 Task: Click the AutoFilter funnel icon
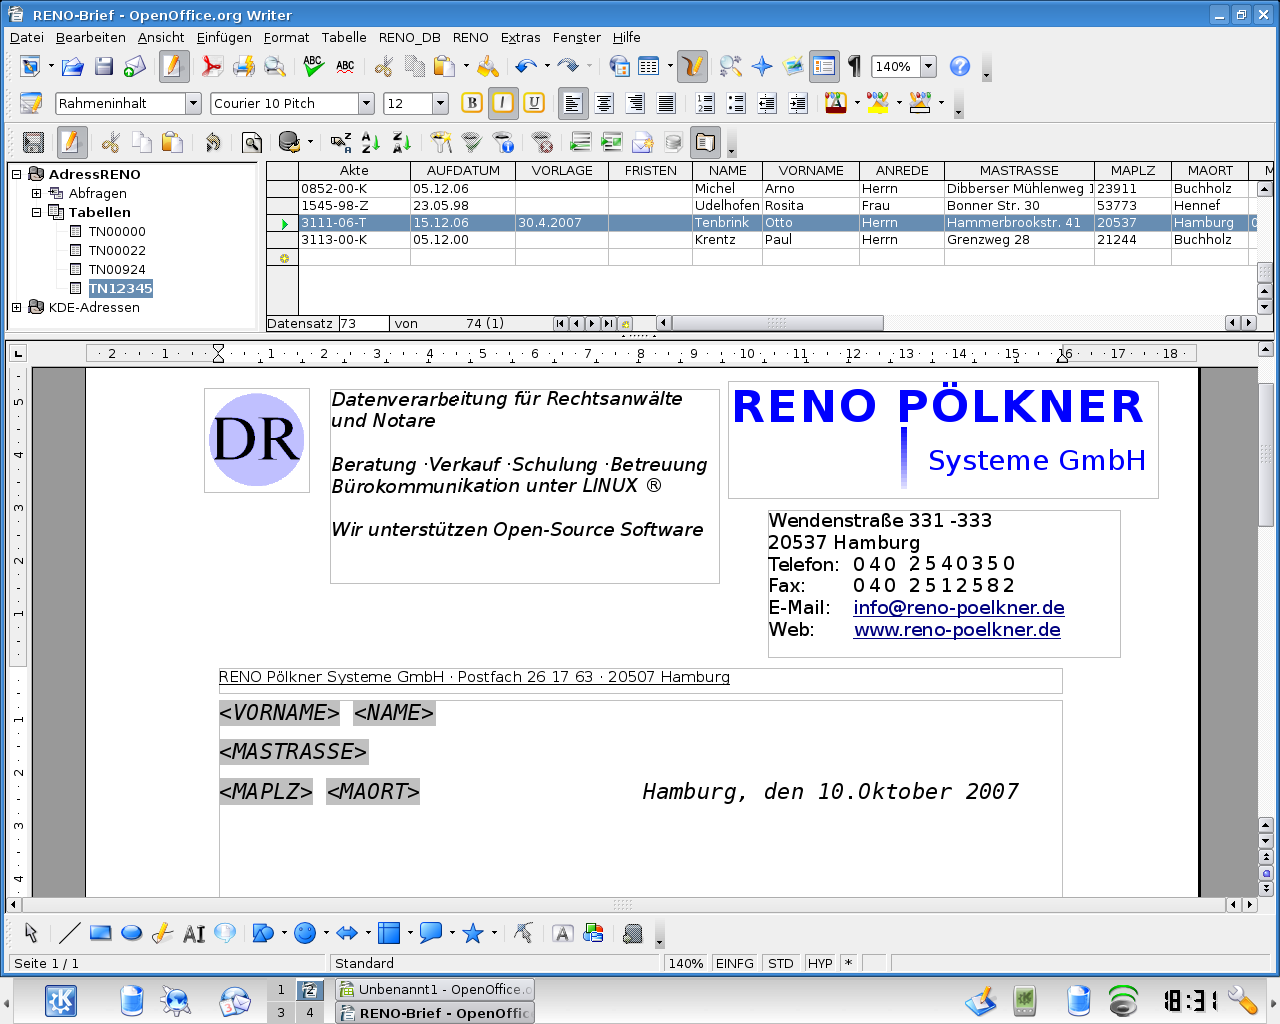[440, 142]
